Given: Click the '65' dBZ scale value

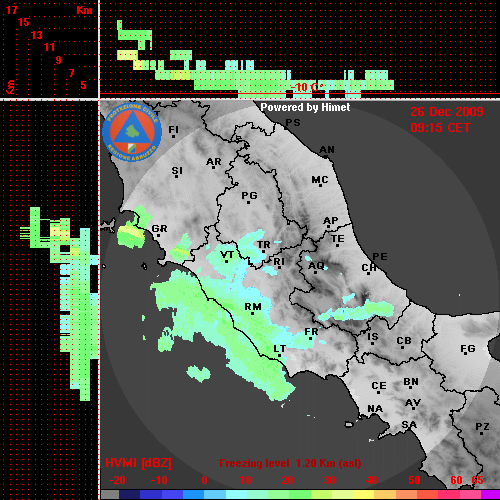Looking at the screenshot, I should [x=477, y=480].
